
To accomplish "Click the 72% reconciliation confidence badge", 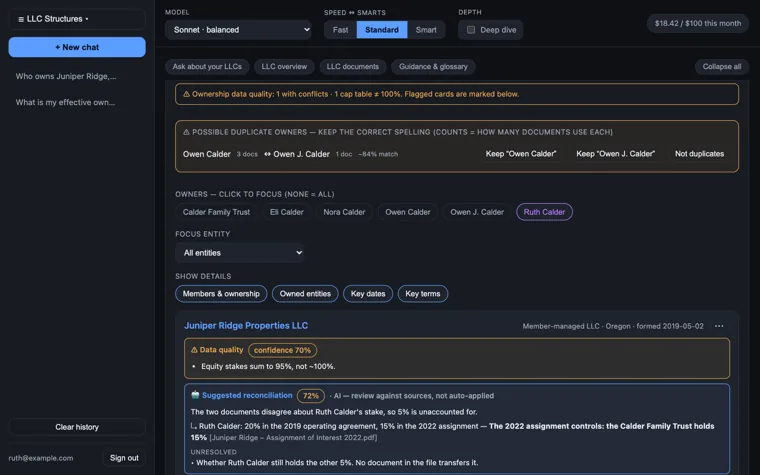I will (311, 396).
